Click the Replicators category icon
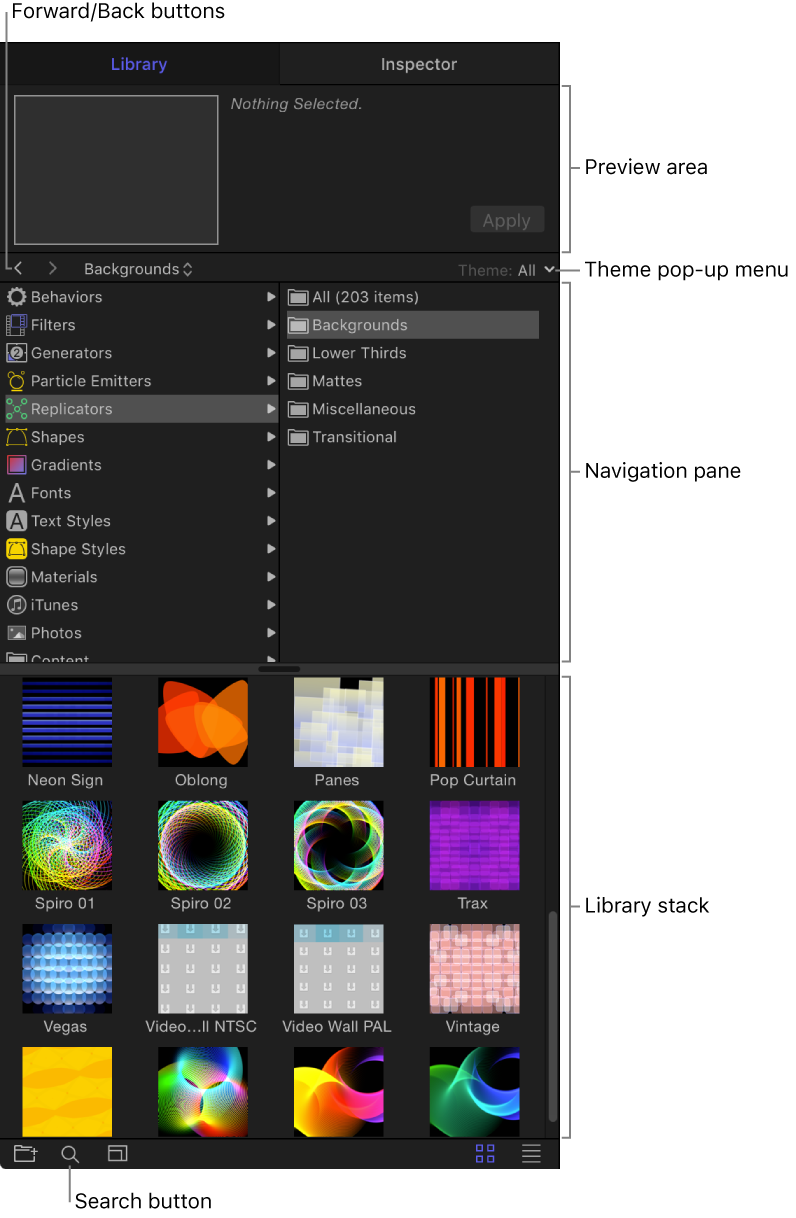The height and width of the screenshot is (1218, 796). click(x=16, y=409)
